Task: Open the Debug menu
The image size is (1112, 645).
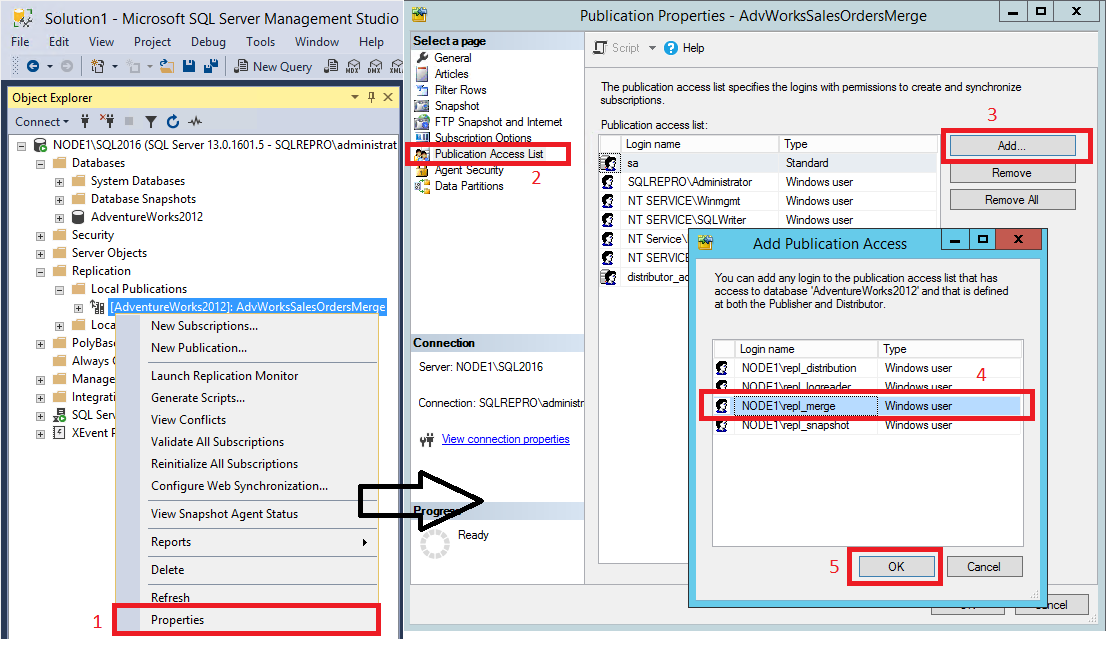Action: coord(207,41)
